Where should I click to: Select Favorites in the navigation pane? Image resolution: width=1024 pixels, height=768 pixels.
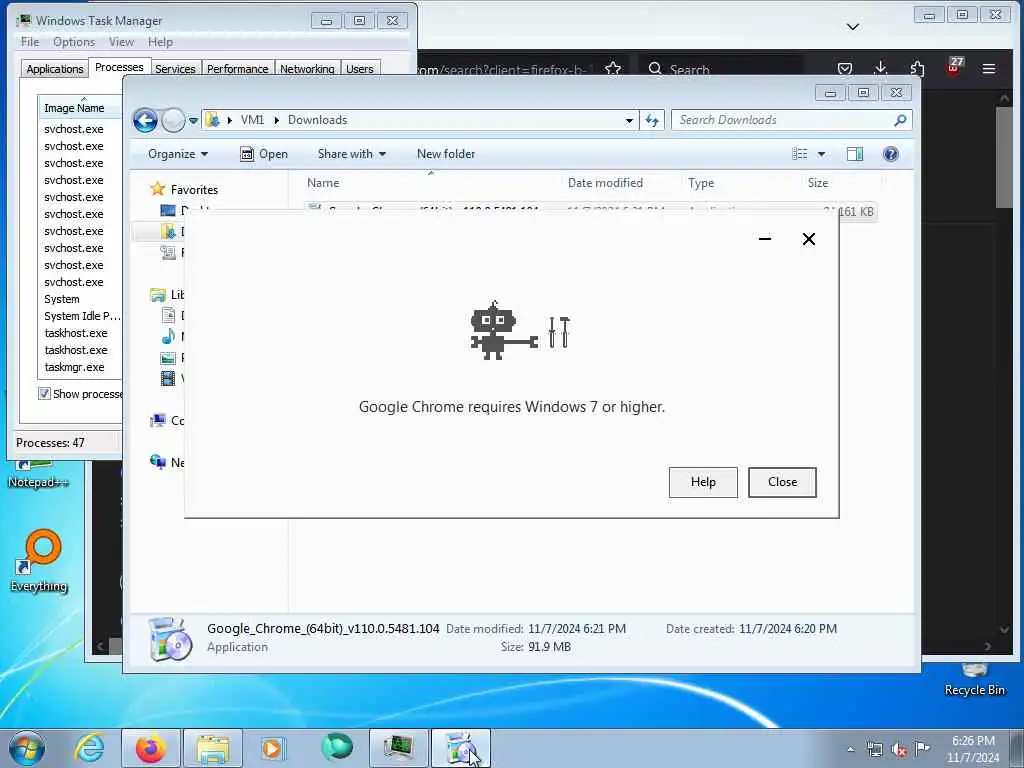[x=194, y=190]
